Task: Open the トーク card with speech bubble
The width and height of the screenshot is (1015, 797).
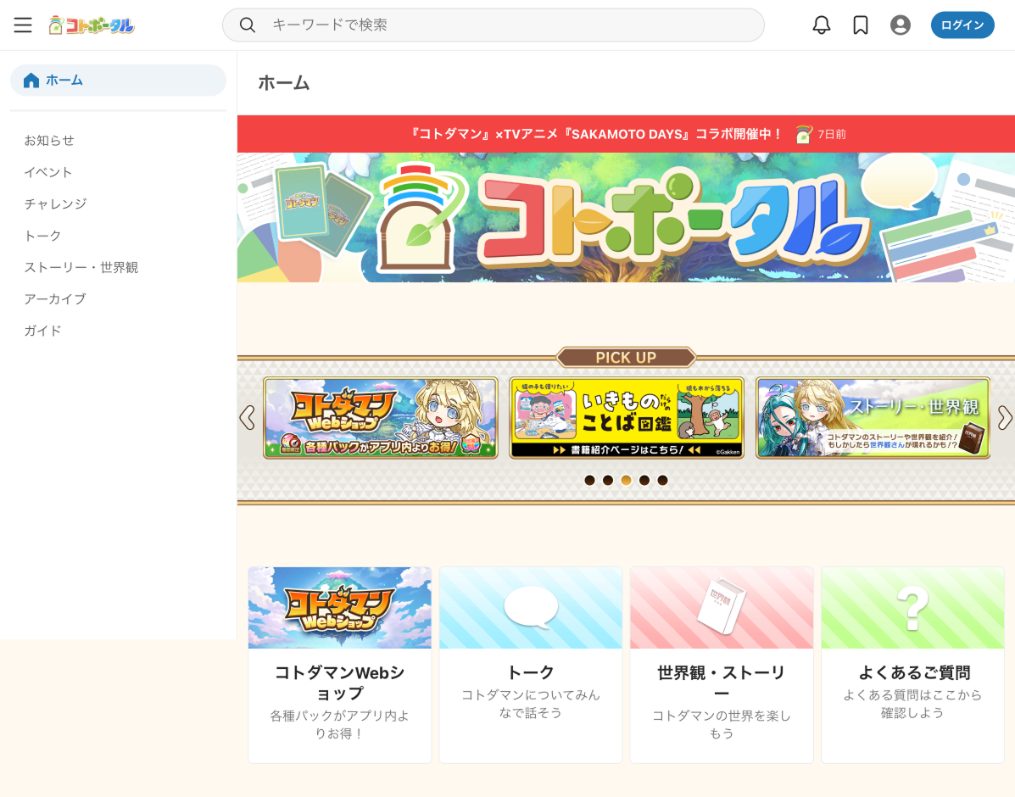Action: 531,665
